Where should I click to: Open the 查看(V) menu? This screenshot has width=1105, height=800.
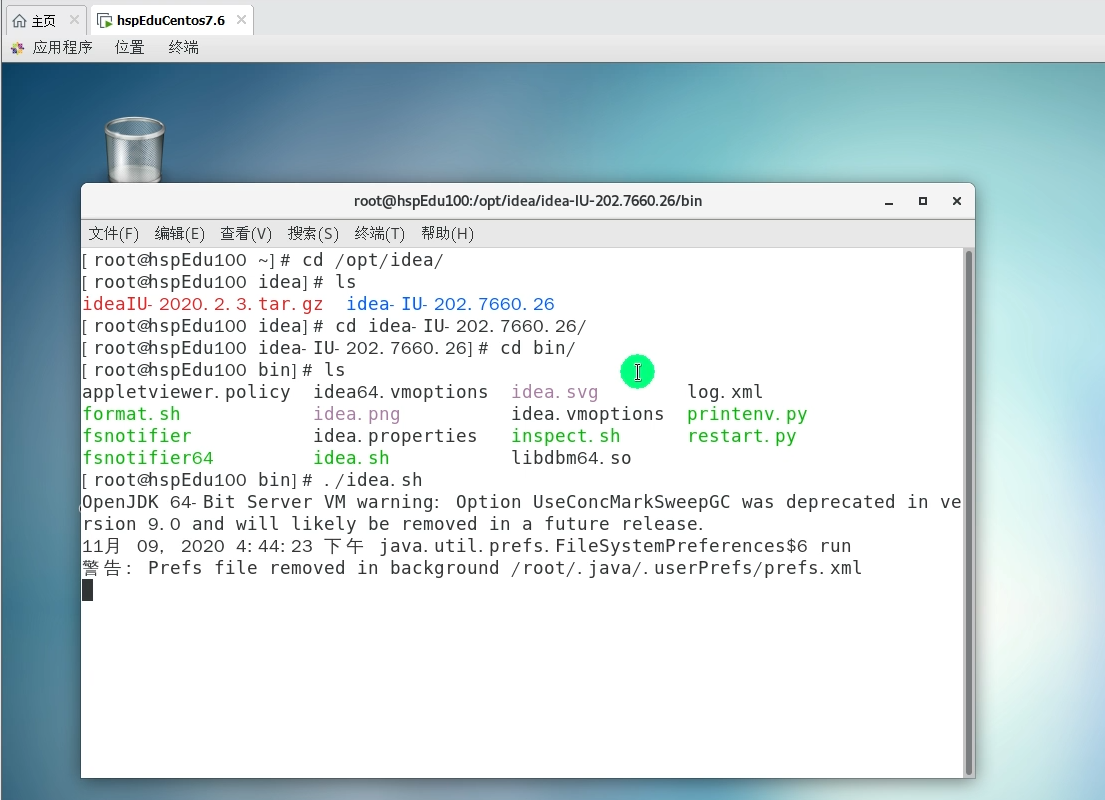point(245,233)
